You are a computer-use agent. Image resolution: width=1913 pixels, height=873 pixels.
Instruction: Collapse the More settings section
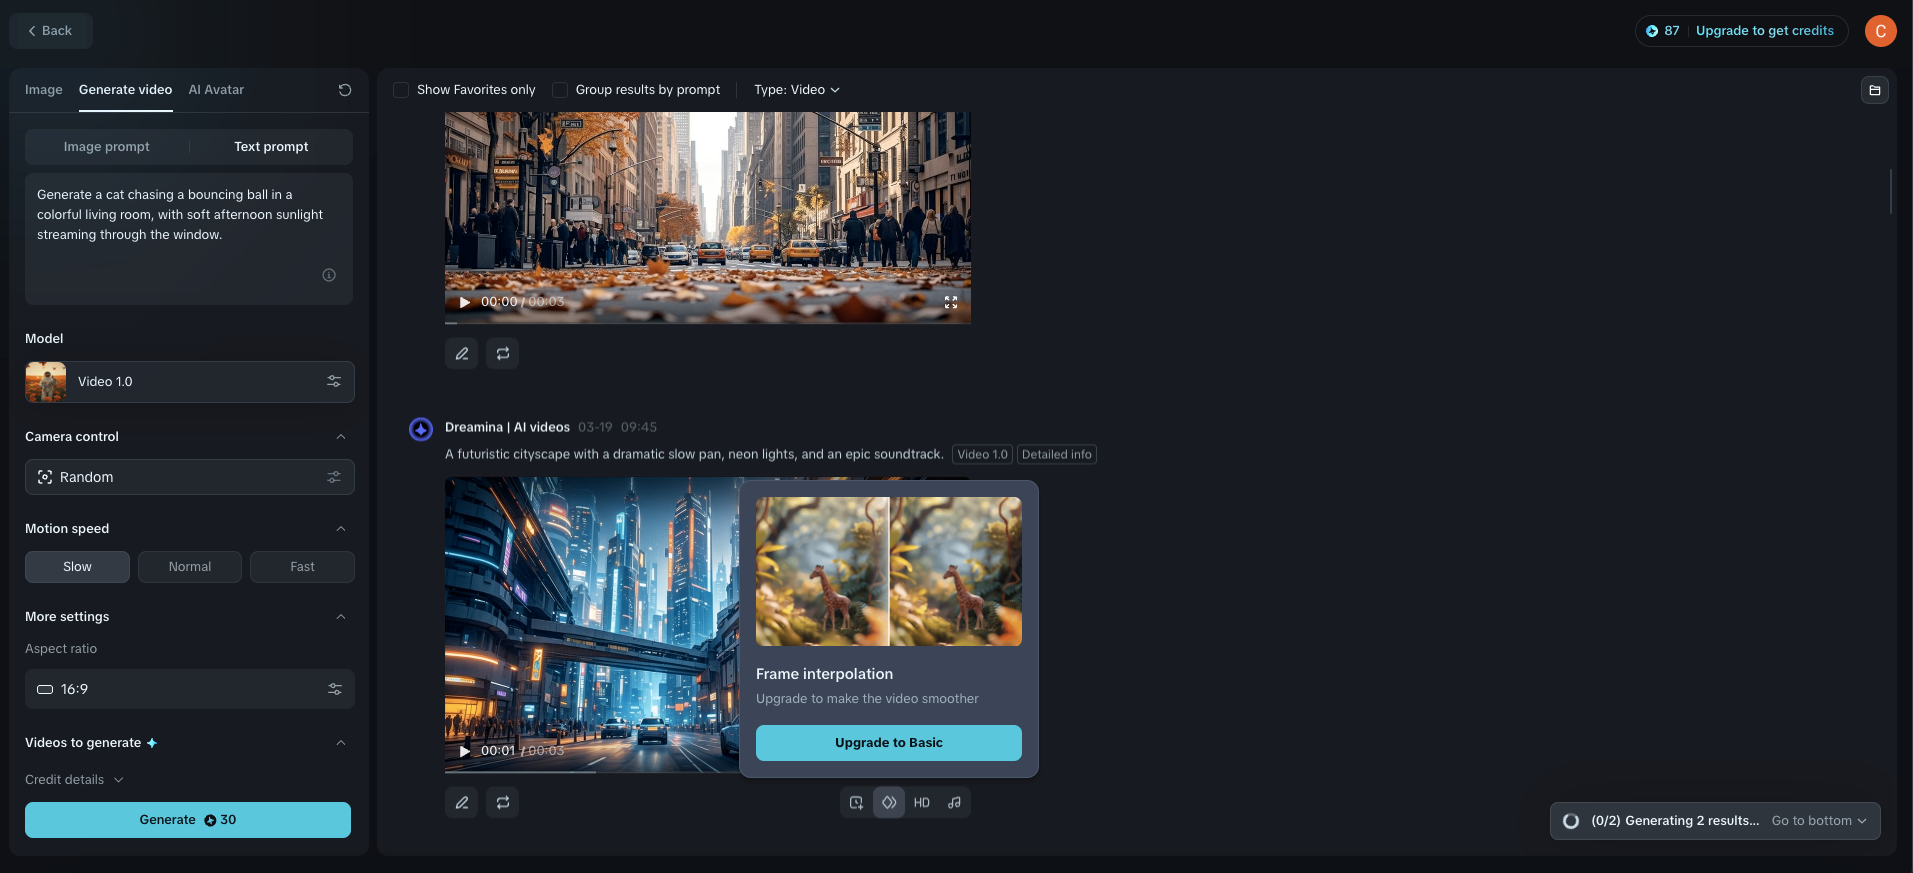click(x=341, y=617)
